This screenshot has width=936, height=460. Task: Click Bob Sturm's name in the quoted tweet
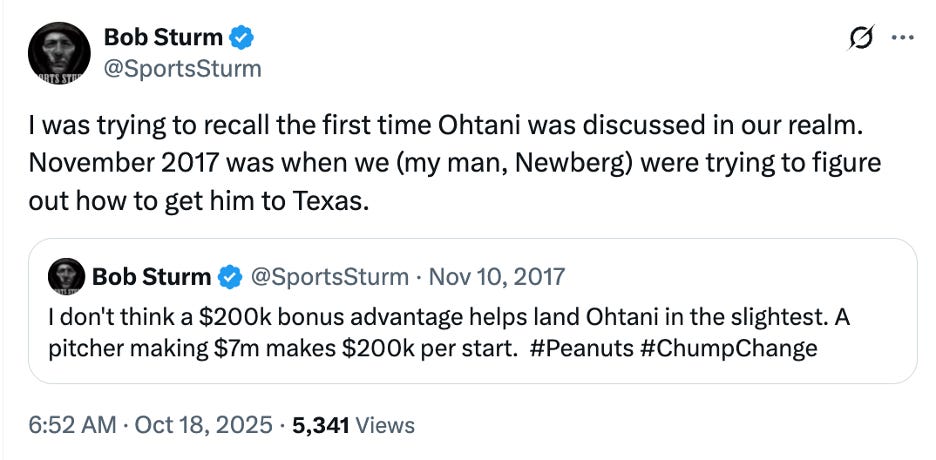tap(151, 276)
